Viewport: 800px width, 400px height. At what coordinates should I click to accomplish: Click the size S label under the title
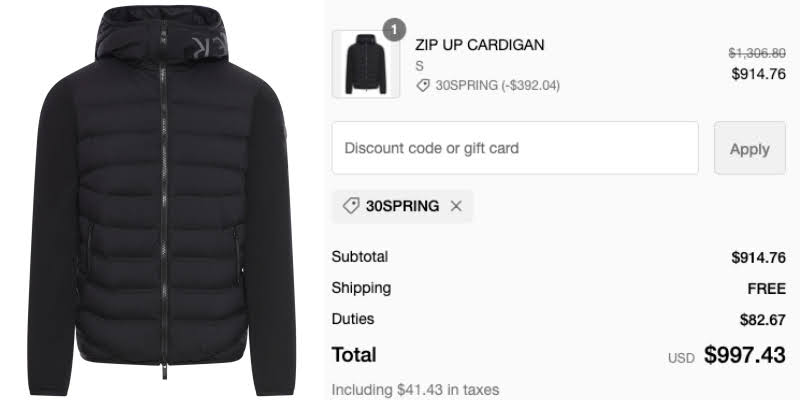click(419, 66)
